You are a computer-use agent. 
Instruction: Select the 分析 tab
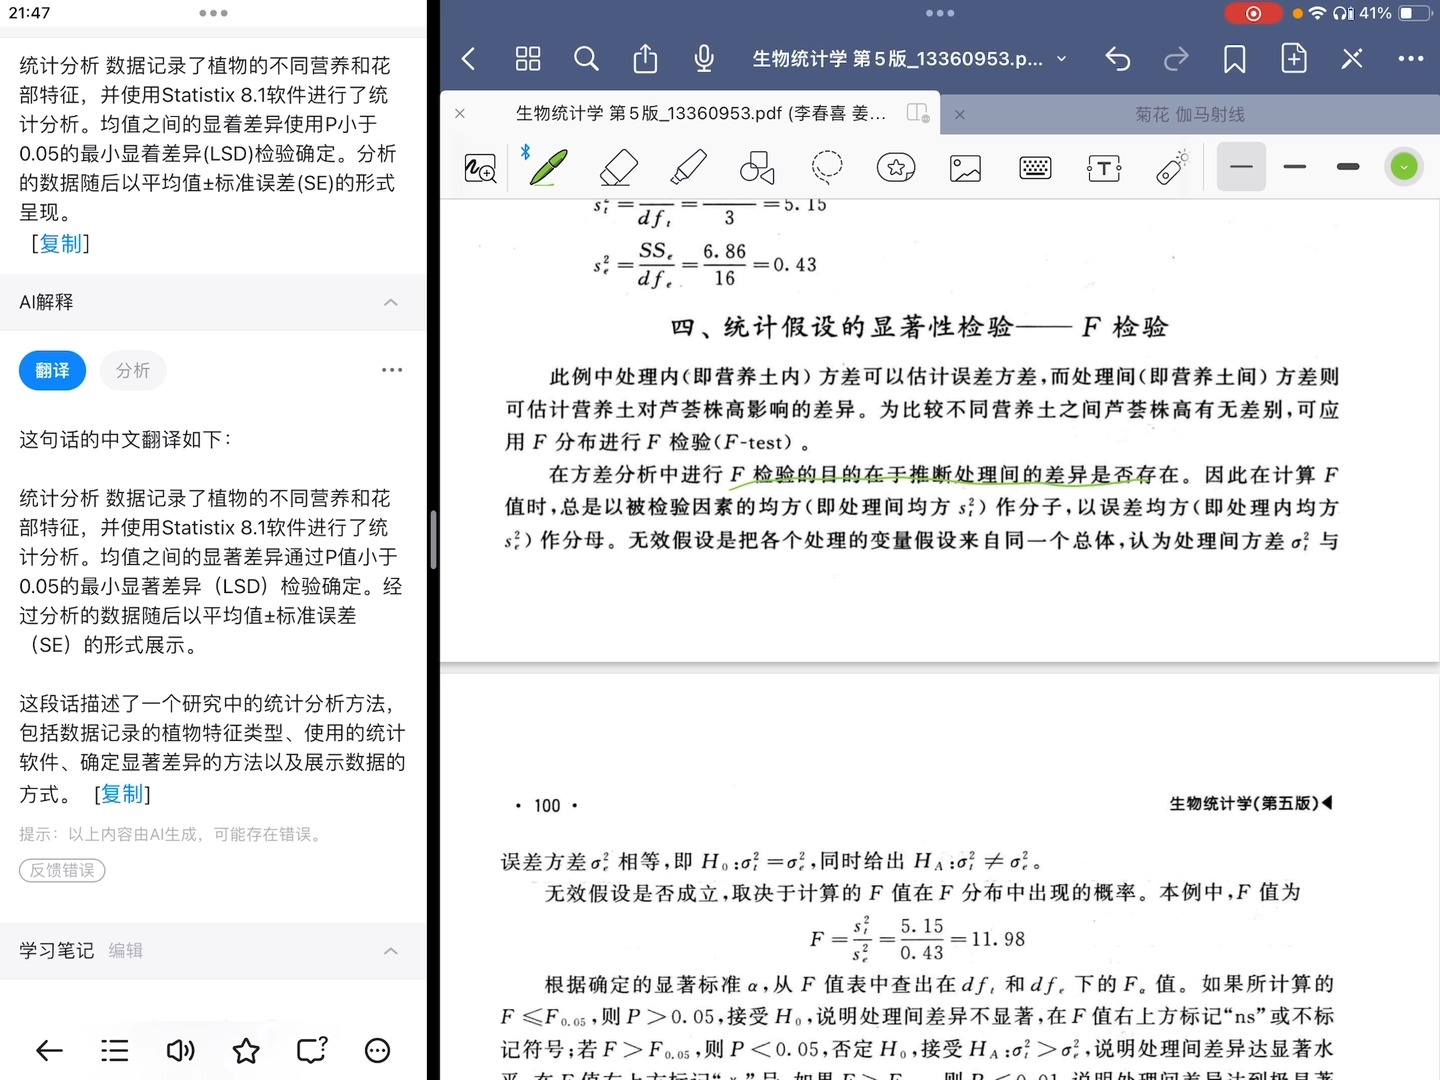132,370
